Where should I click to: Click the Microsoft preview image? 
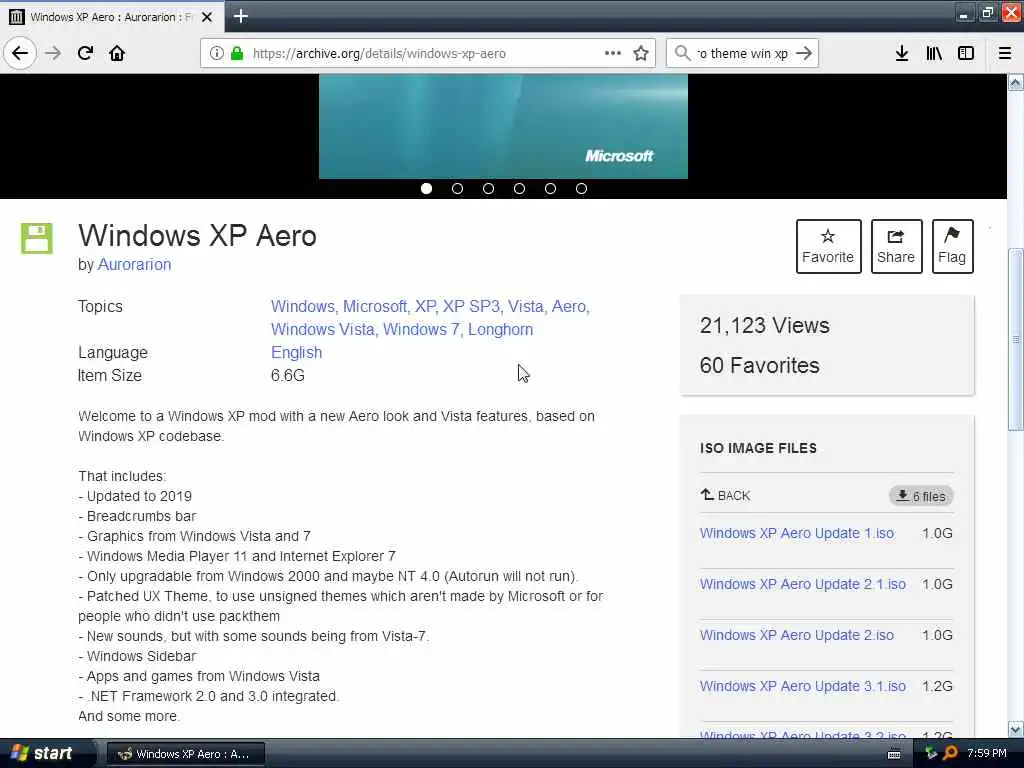tap(503, 126)
